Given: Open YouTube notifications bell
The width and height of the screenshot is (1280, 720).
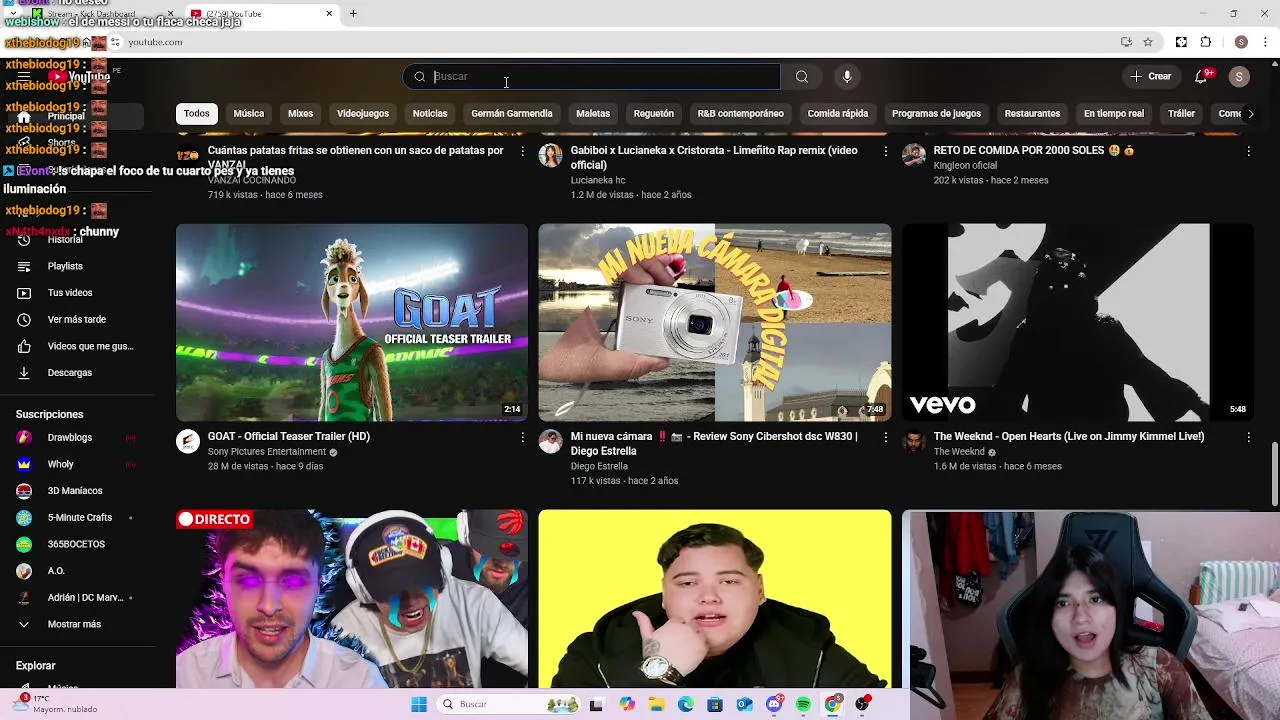Looking at the screenshot, I should [1202, 76].
